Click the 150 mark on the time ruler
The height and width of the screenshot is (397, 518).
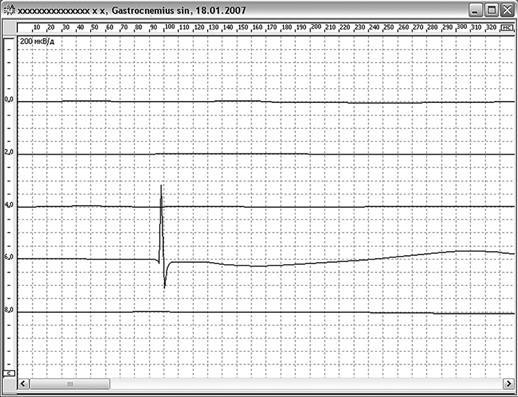pyautogui.click(x=243, y=27)
